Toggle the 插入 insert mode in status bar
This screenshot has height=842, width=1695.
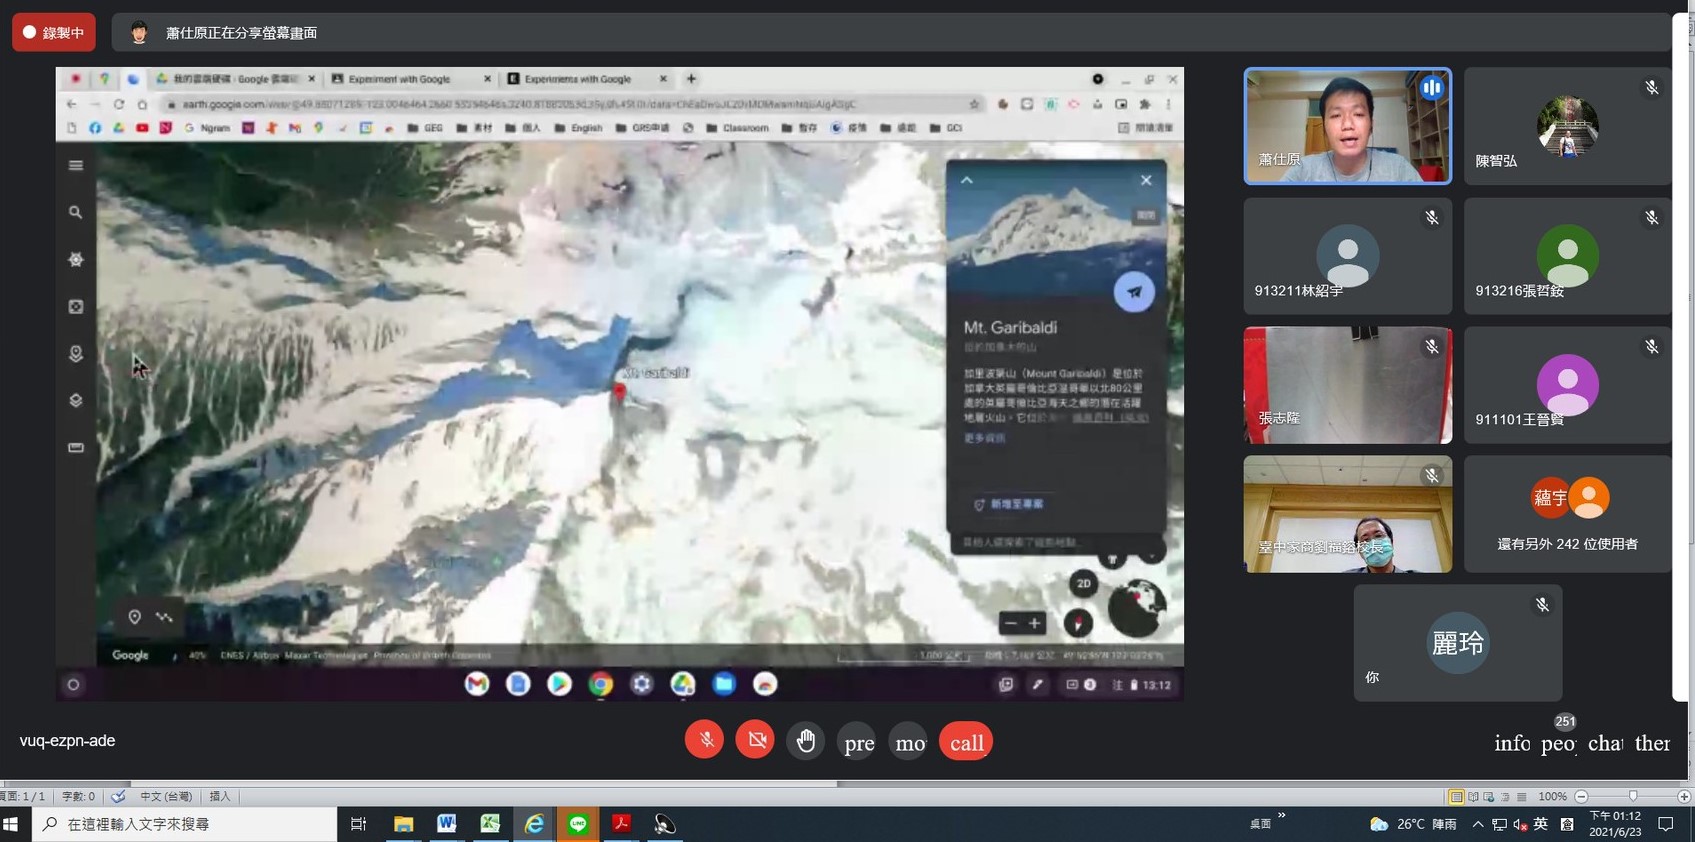[220, 796]
